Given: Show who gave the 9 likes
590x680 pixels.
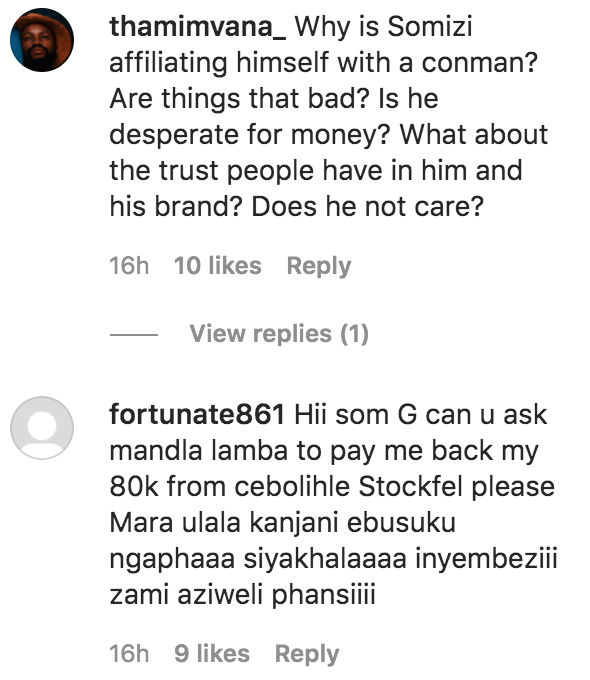Looking at the screenshot, I should (212, 654).
